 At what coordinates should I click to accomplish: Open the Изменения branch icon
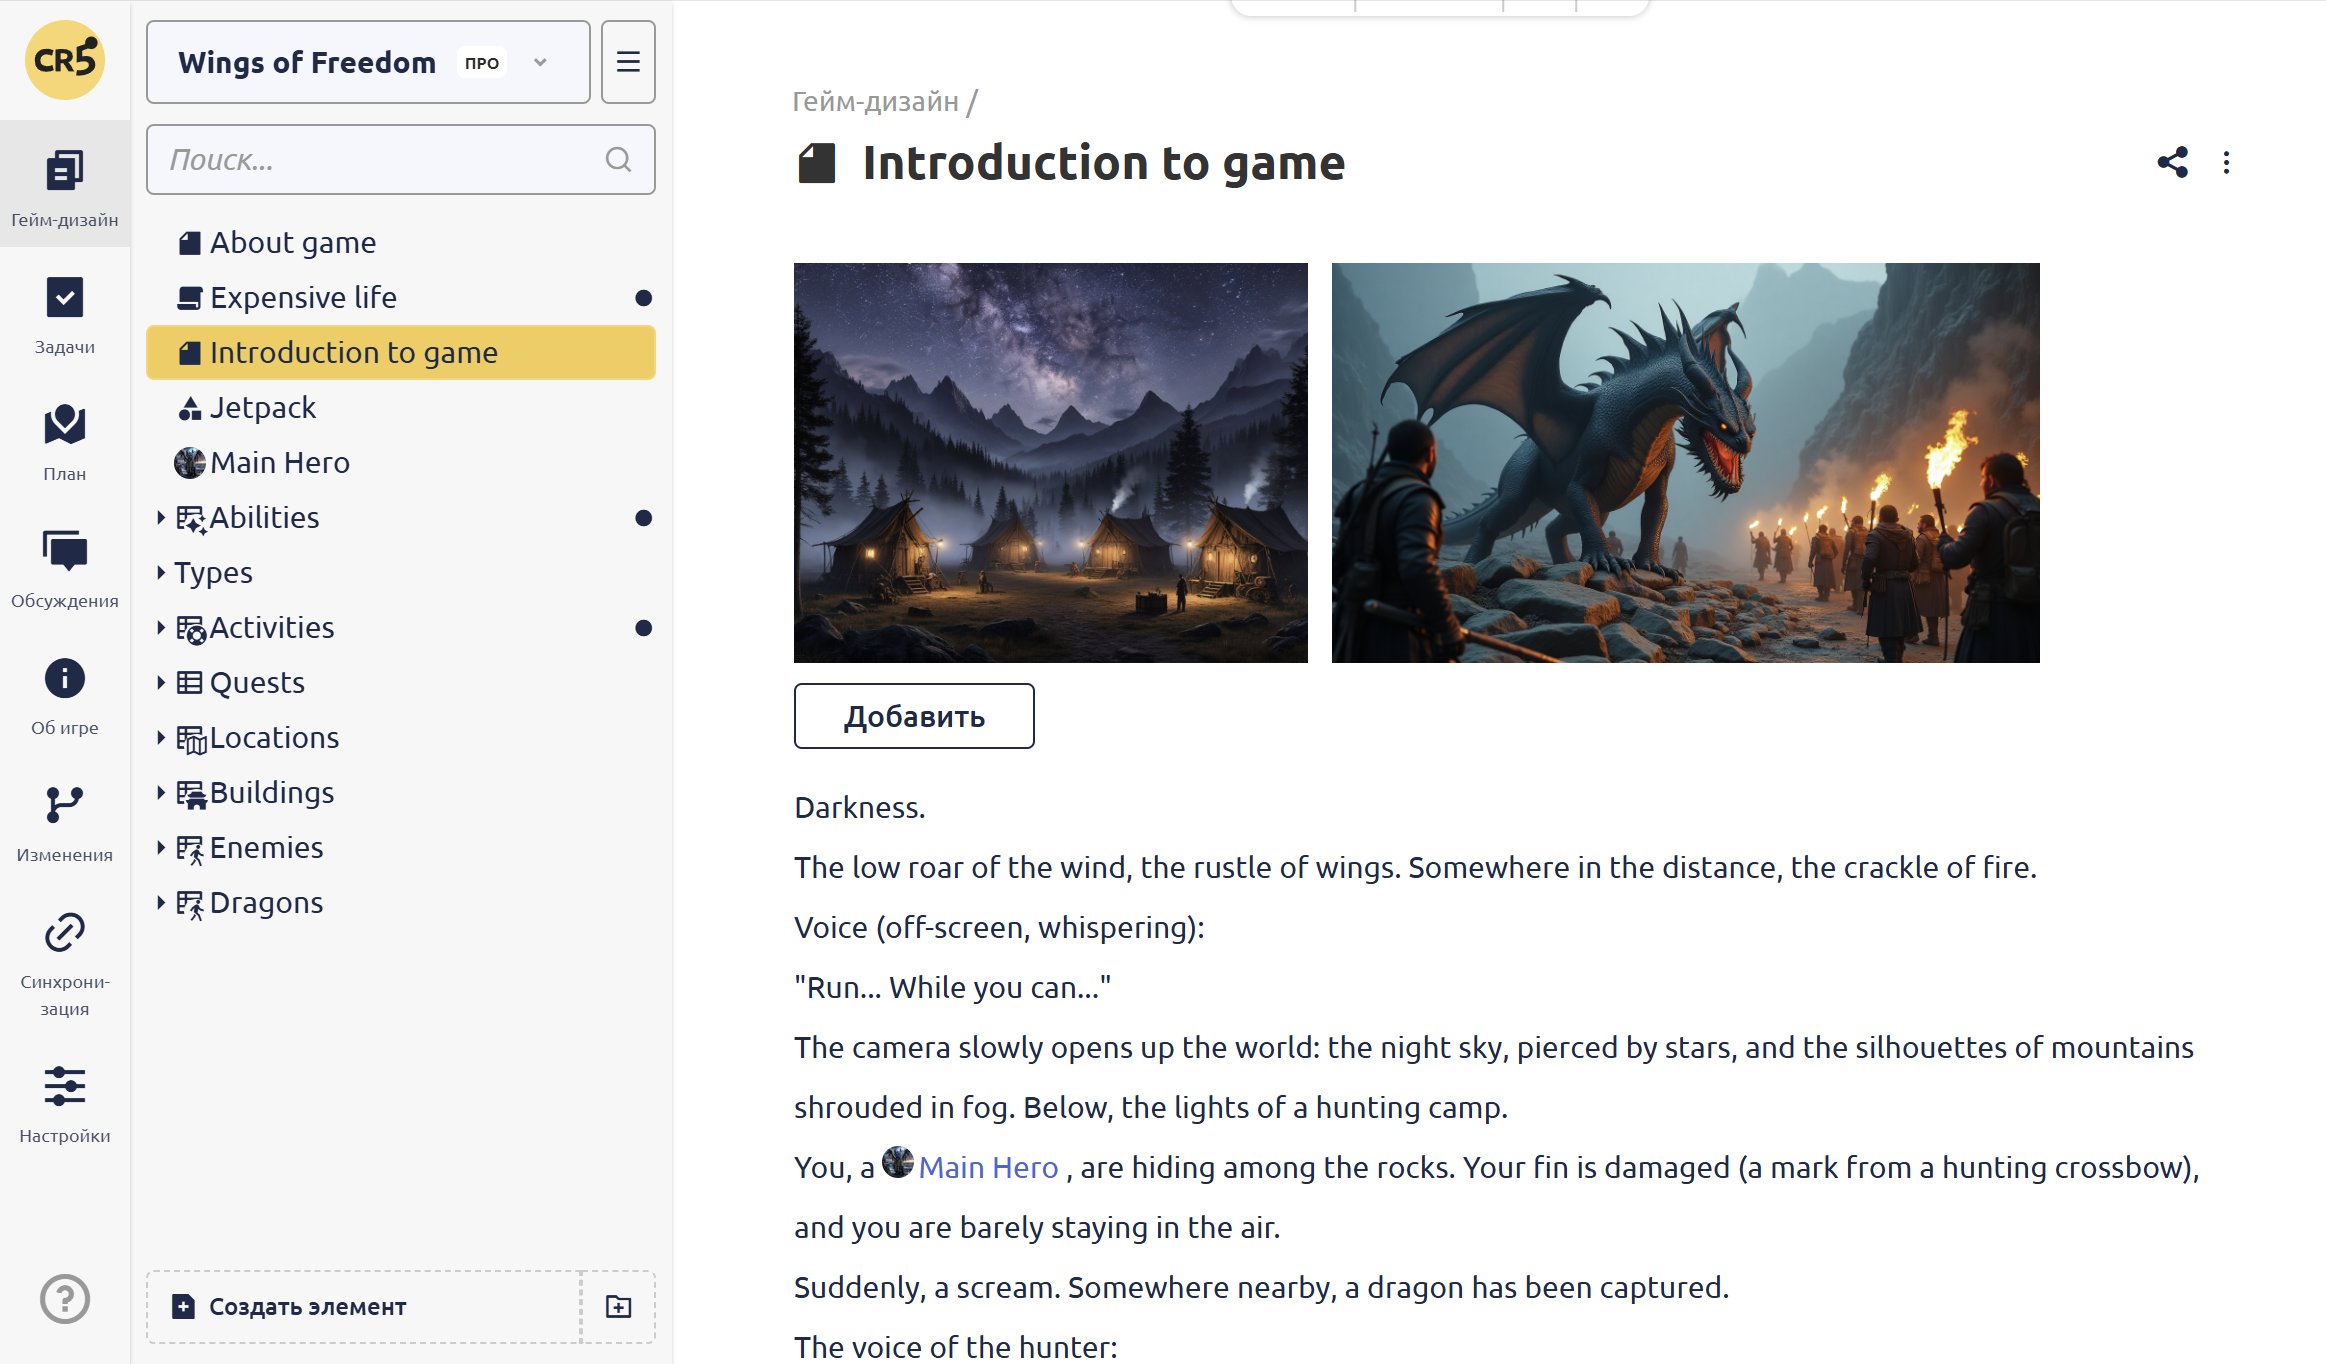point(64,805)
